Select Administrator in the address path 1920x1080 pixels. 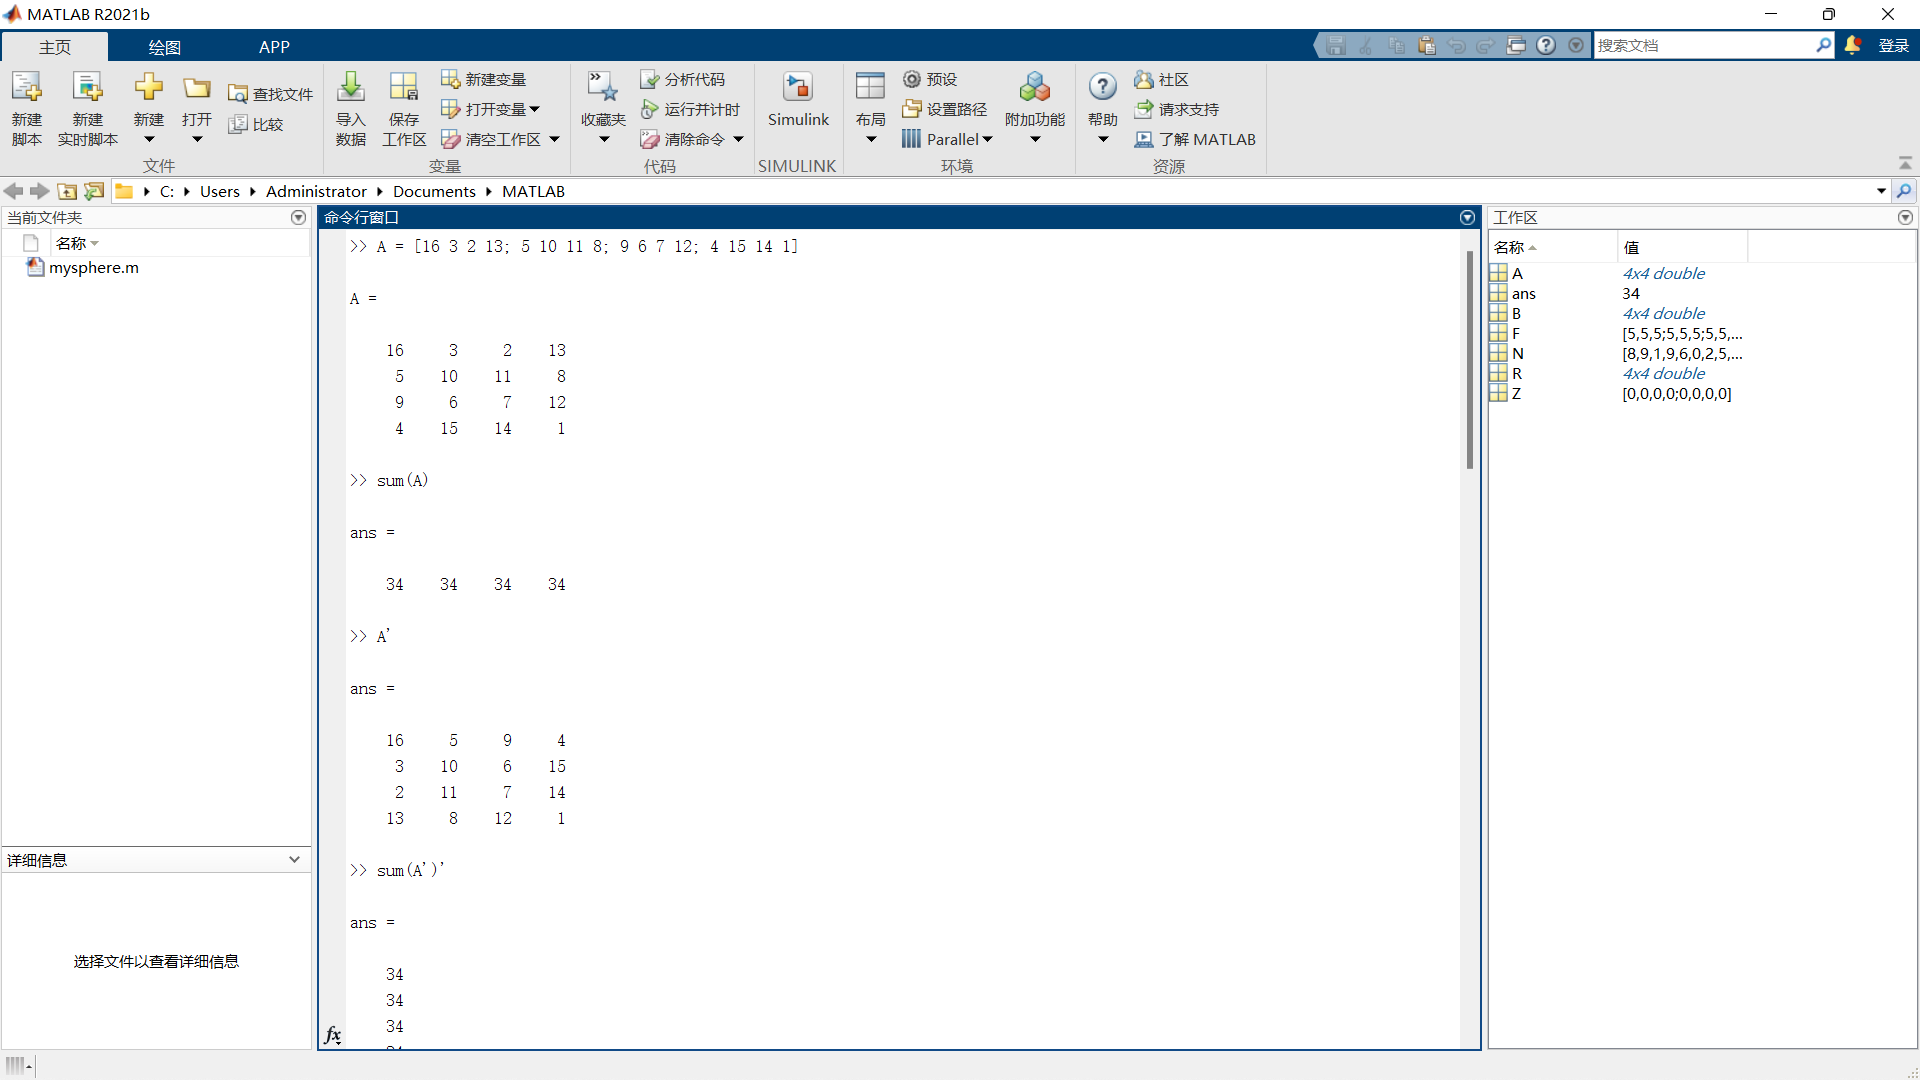point(316,191)
